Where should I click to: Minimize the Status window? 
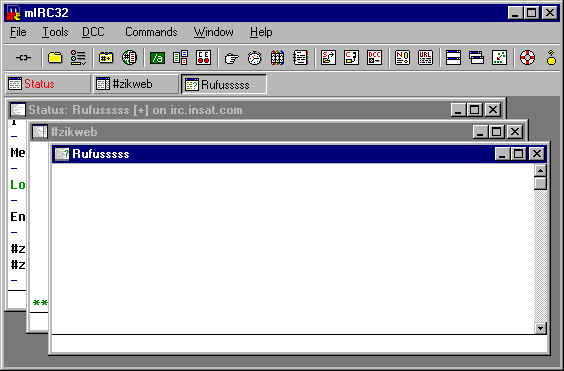(458, 110)
